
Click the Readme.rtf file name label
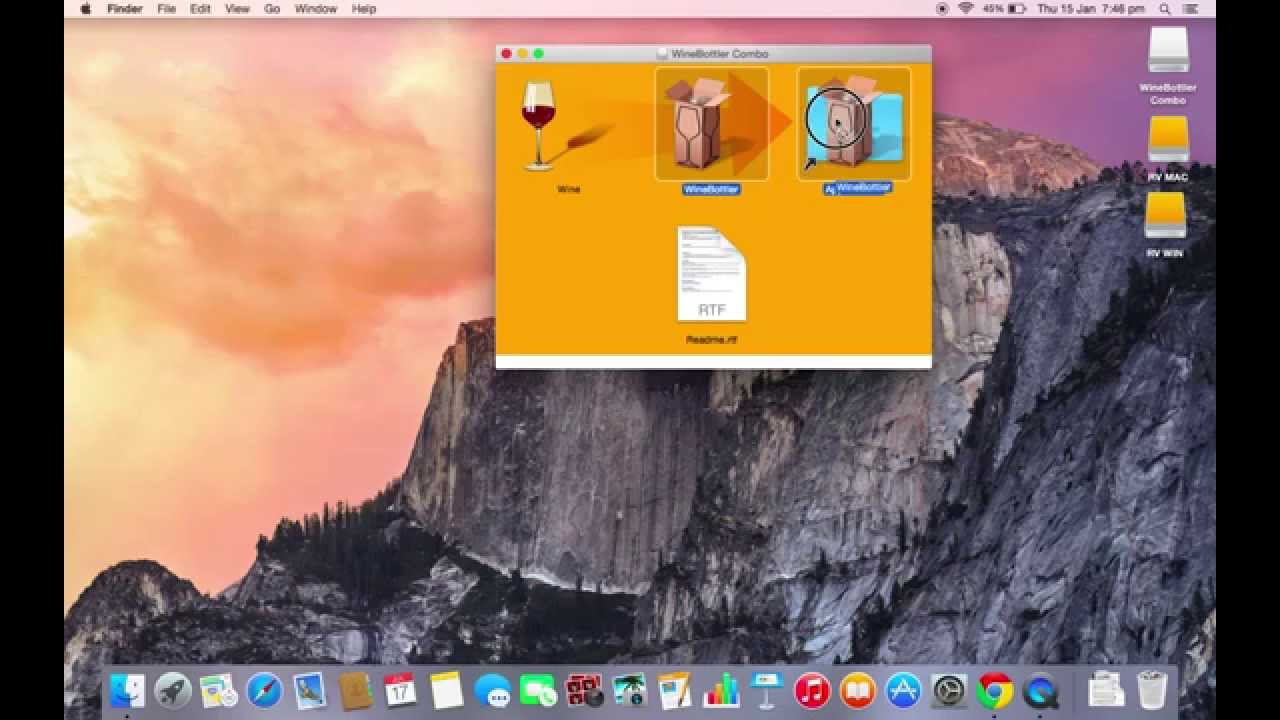coord(711,340)
